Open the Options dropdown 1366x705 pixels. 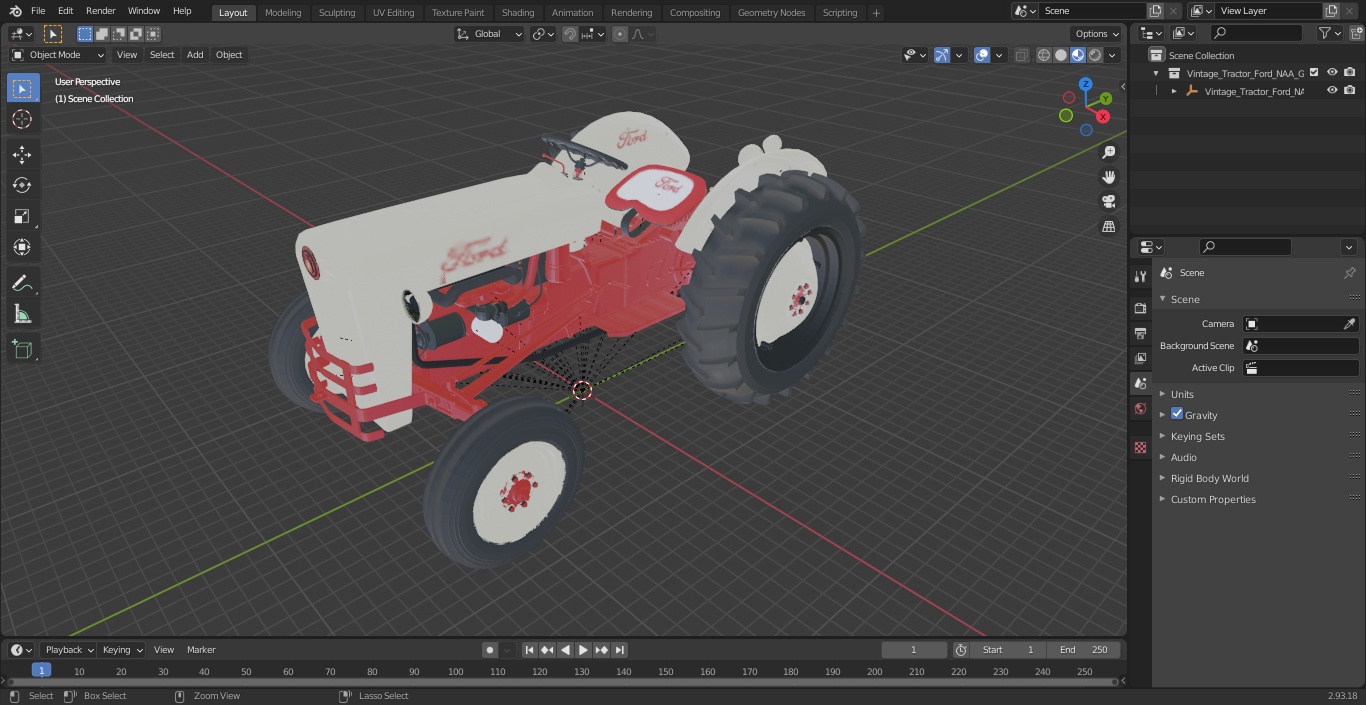1097,34
